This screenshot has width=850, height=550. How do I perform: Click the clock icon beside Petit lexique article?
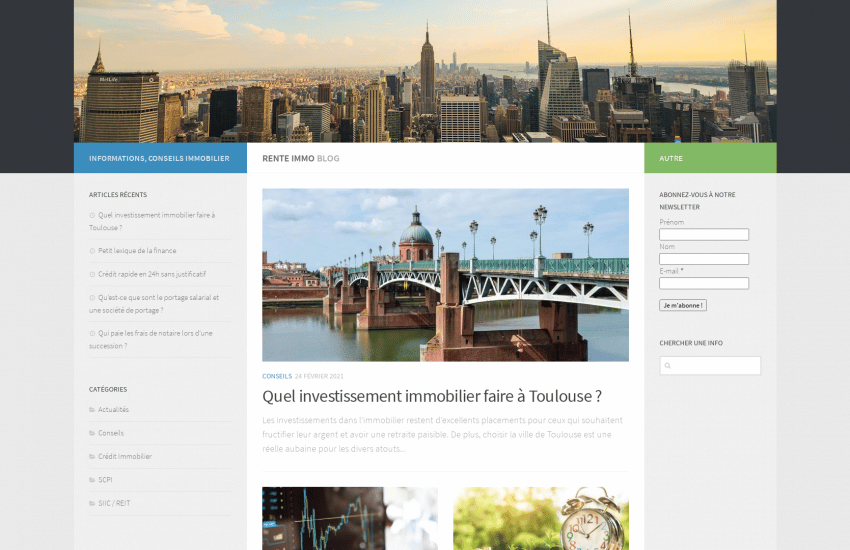click(92, 251)
